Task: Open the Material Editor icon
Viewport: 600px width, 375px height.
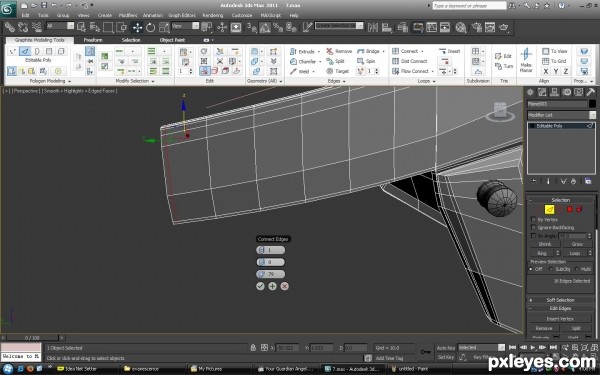Action: [461, 28]
